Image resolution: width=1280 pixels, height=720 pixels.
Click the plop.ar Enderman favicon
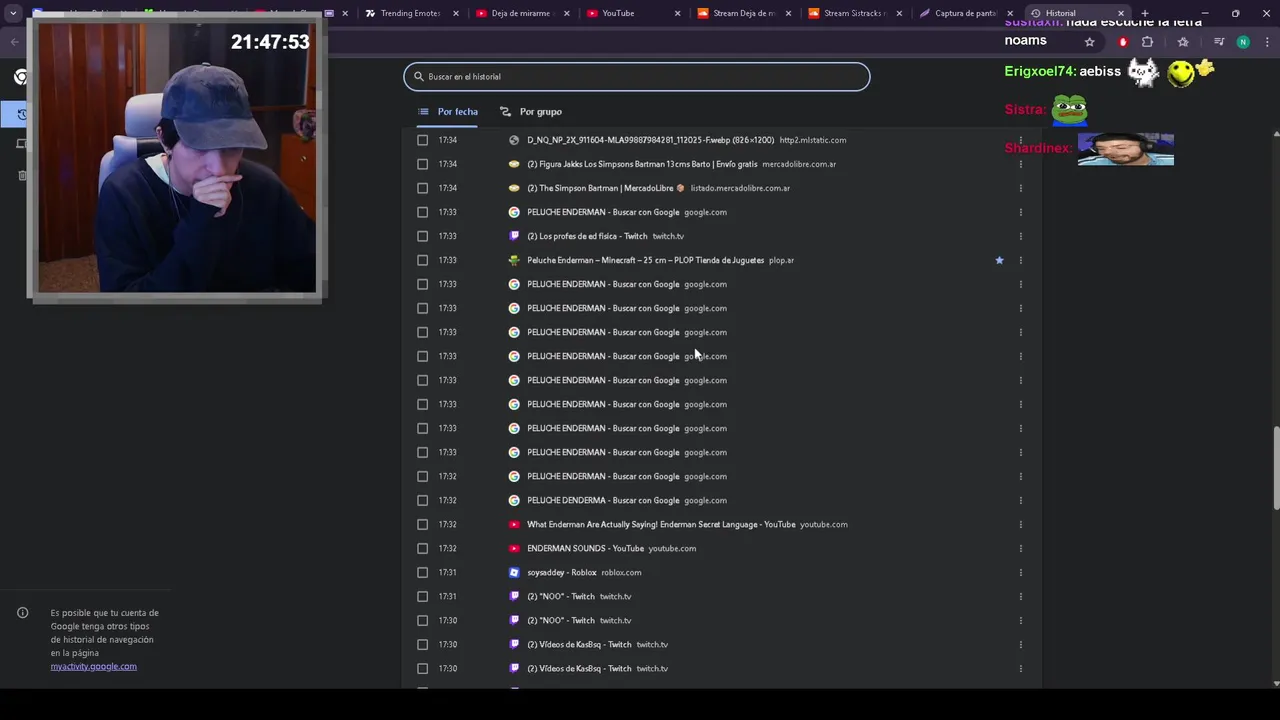(514, 260)
